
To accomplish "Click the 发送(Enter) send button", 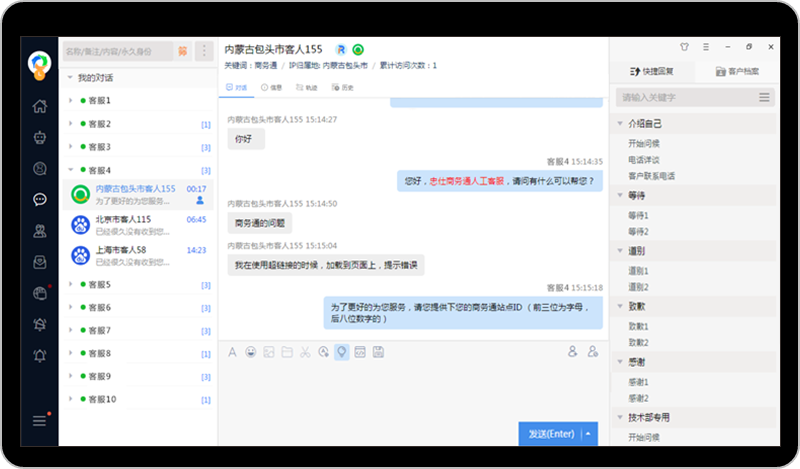I will (550, 433).
